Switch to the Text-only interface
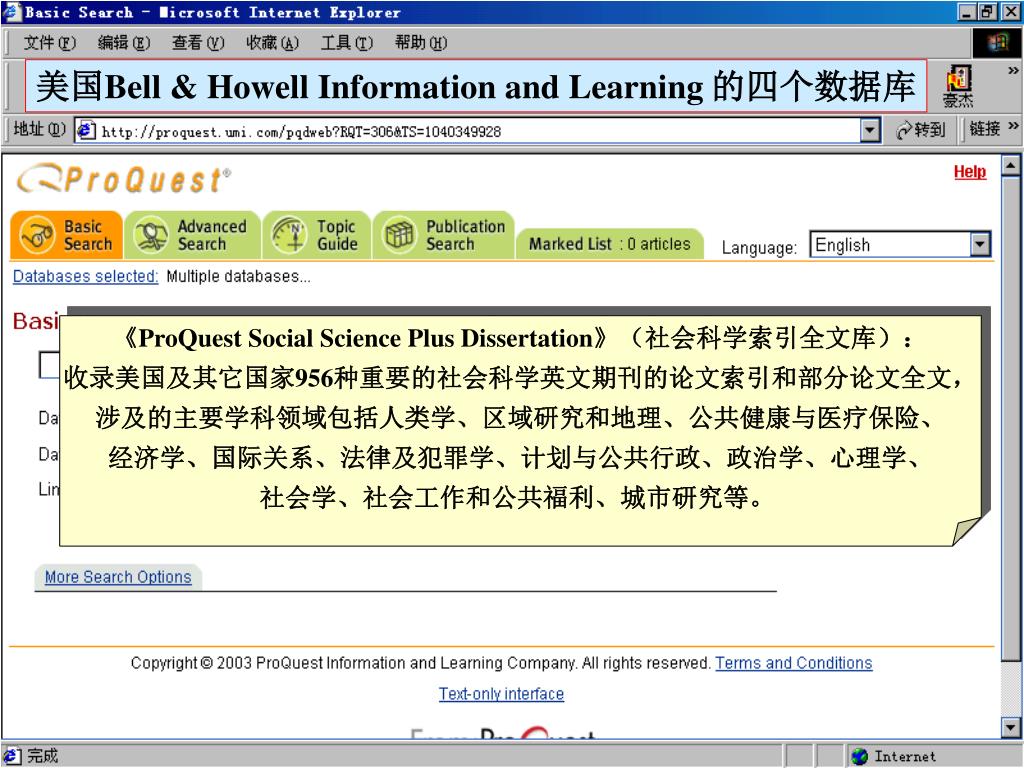The width and height of the screenshot is (1024, 768). click(501, 694)
